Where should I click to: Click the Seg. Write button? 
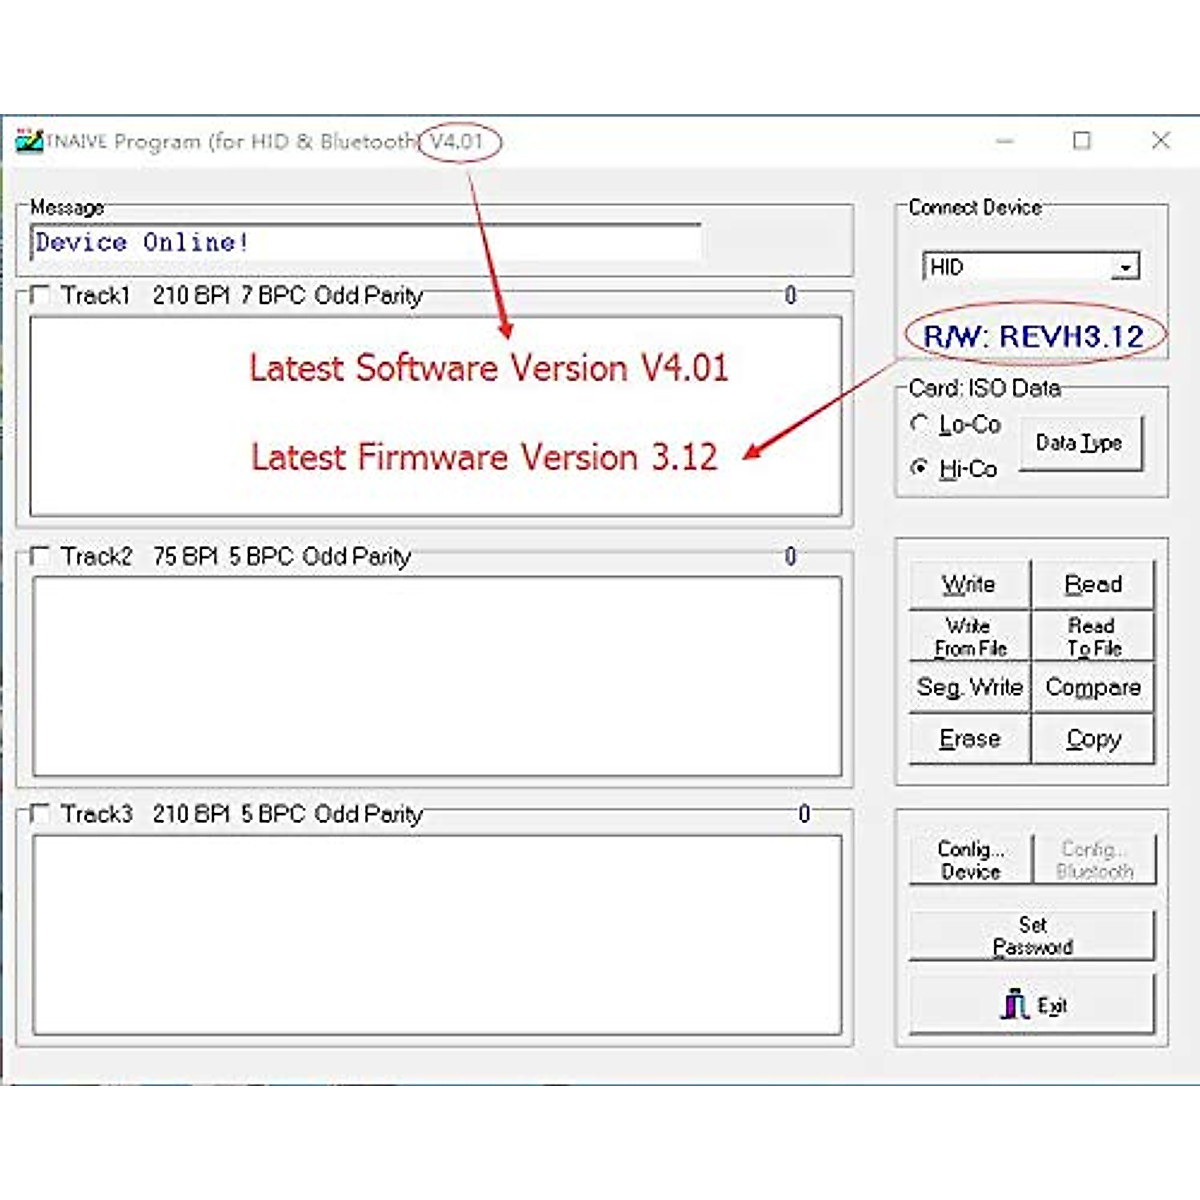[968, 687]
